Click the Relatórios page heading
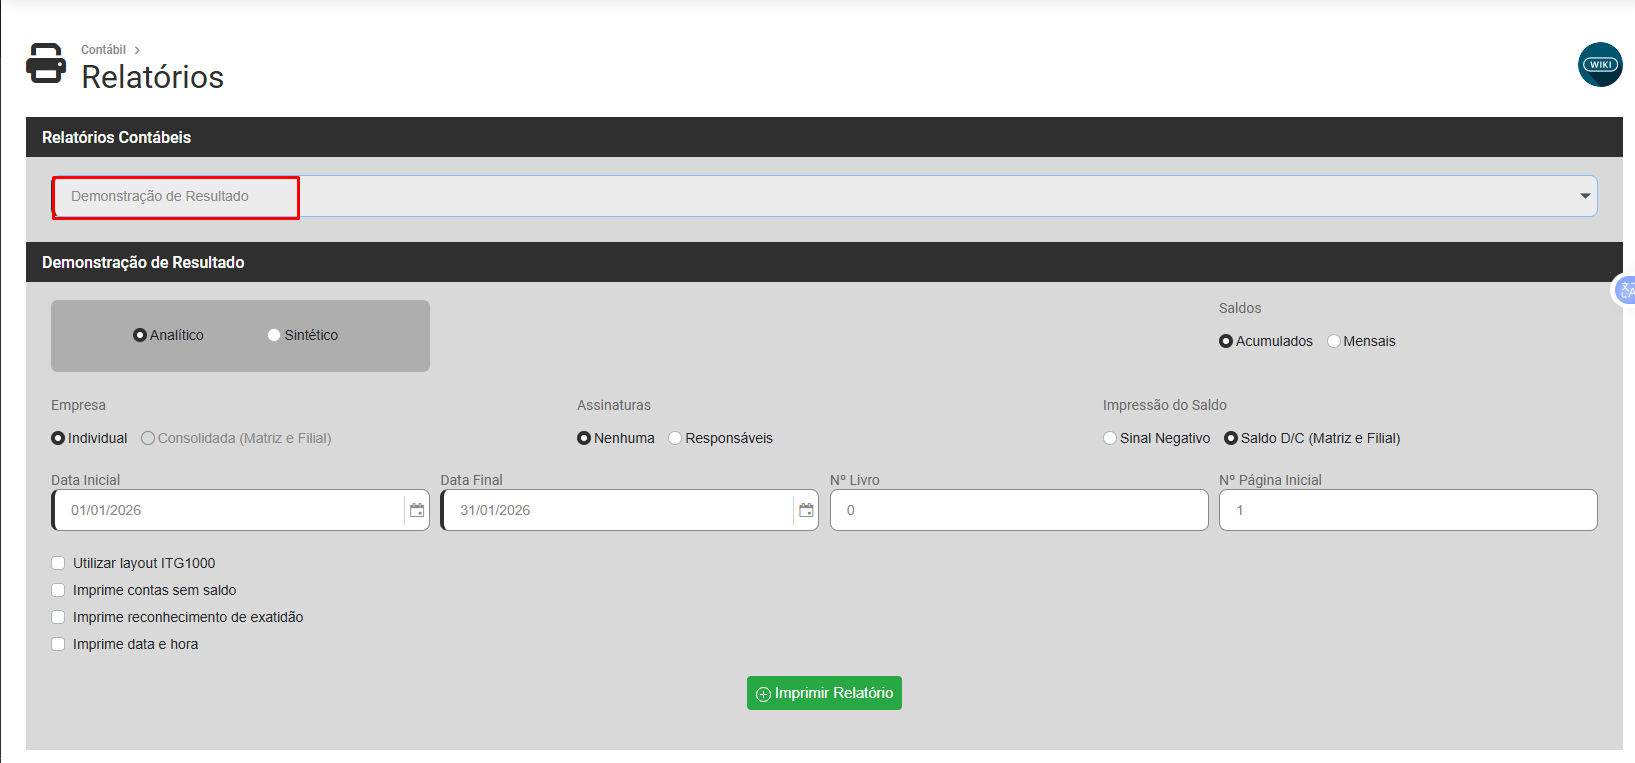Viewport: 1635px width, 763px height. click(x=152, y=77)
